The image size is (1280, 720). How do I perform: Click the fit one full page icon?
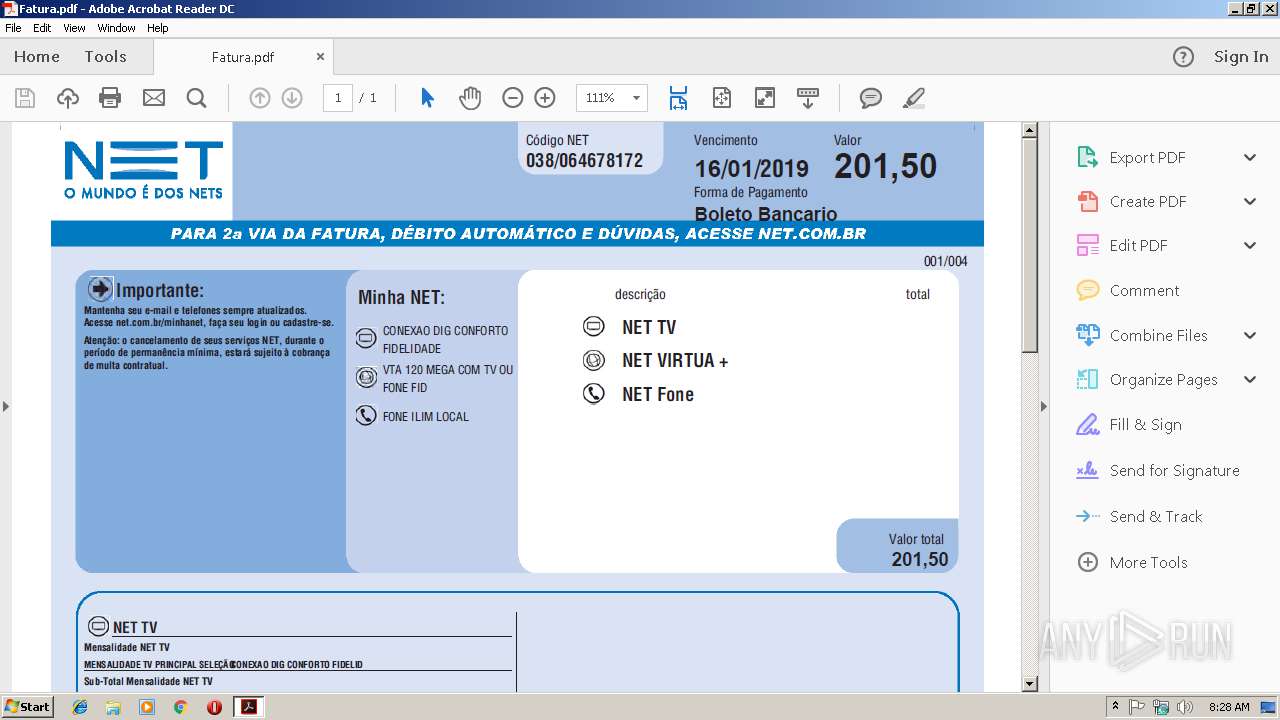click(722, 98)
